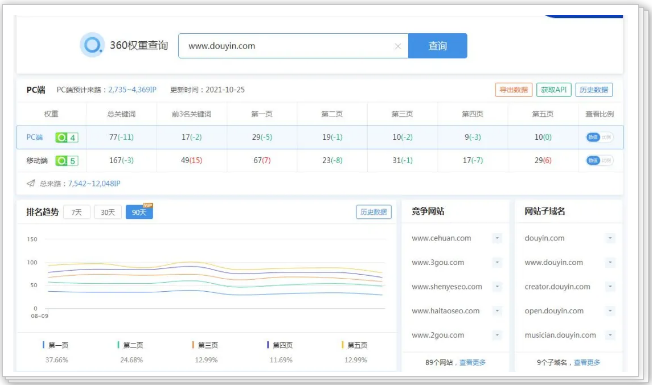Expand dropdown next to musician.douyin.com

pyautogui.click(x=610, y=335)
